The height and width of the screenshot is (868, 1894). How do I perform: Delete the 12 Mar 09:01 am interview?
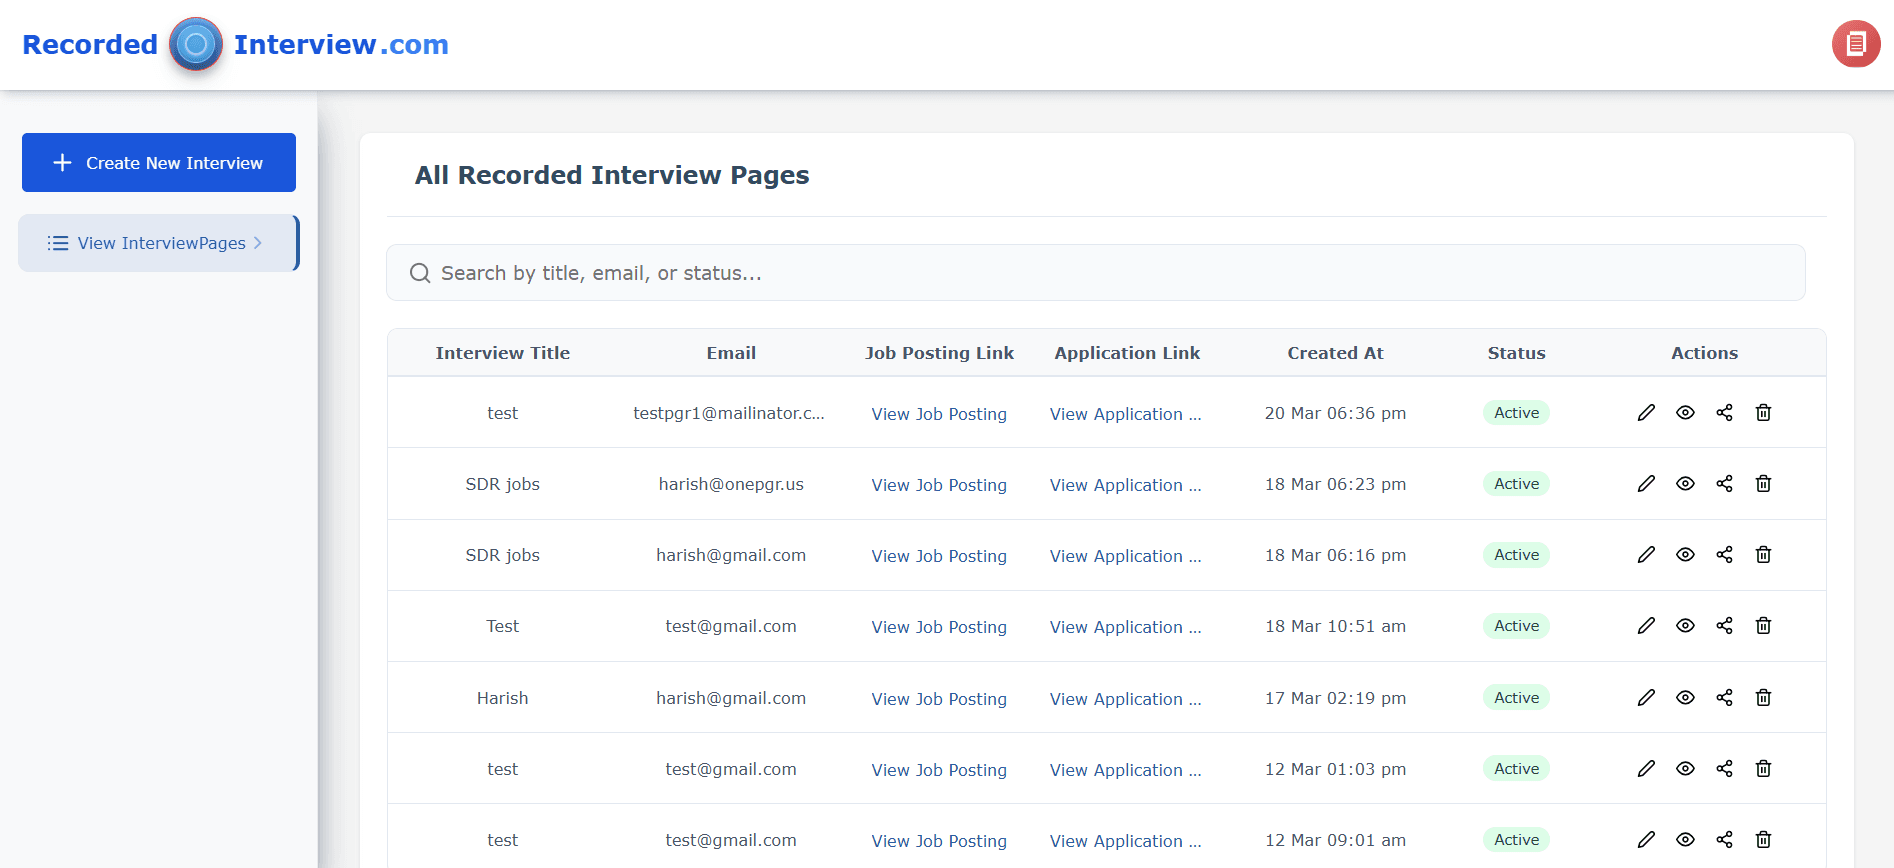[x=1763, y=840]
